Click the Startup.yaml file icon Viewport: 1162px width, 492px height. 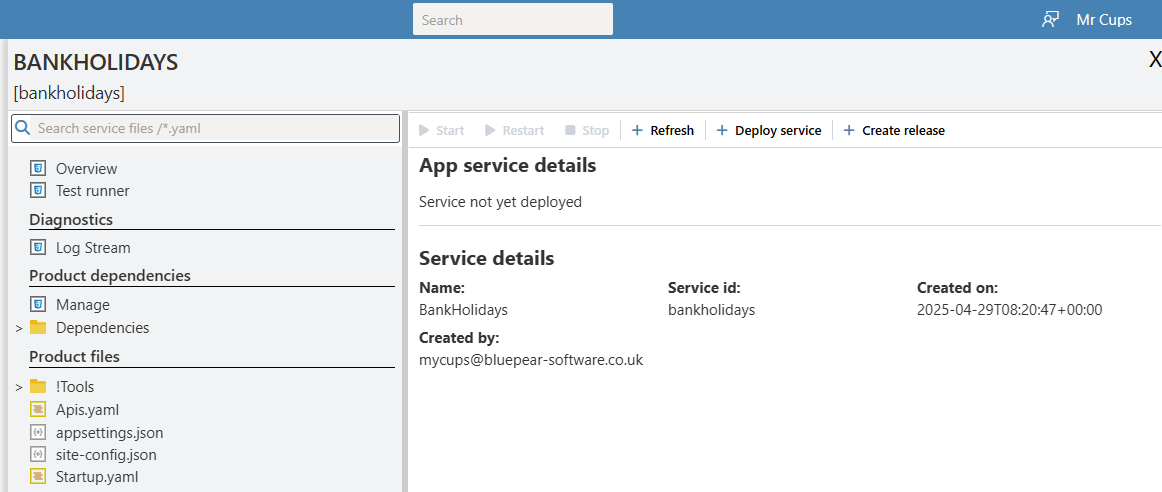(38, 477)
